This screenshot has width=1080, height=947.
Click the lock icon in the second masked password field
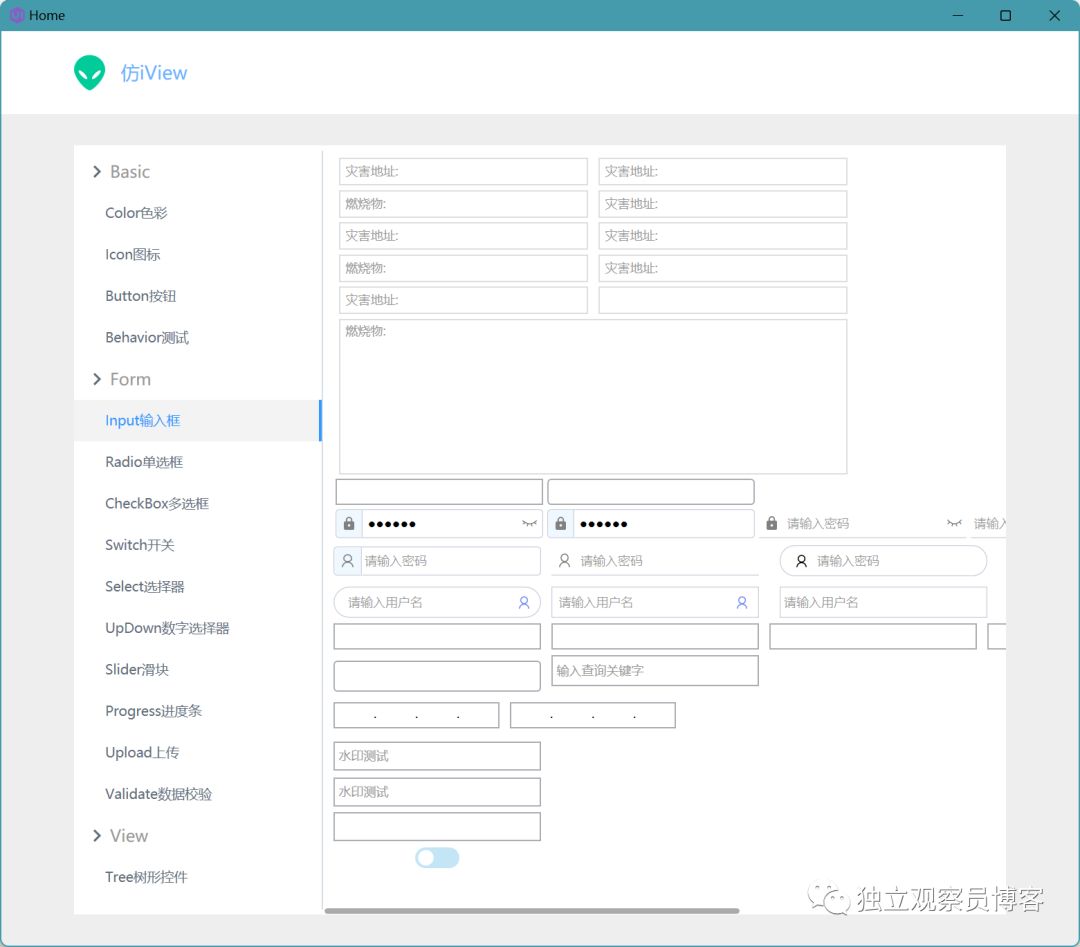click(x=560, y=523)
